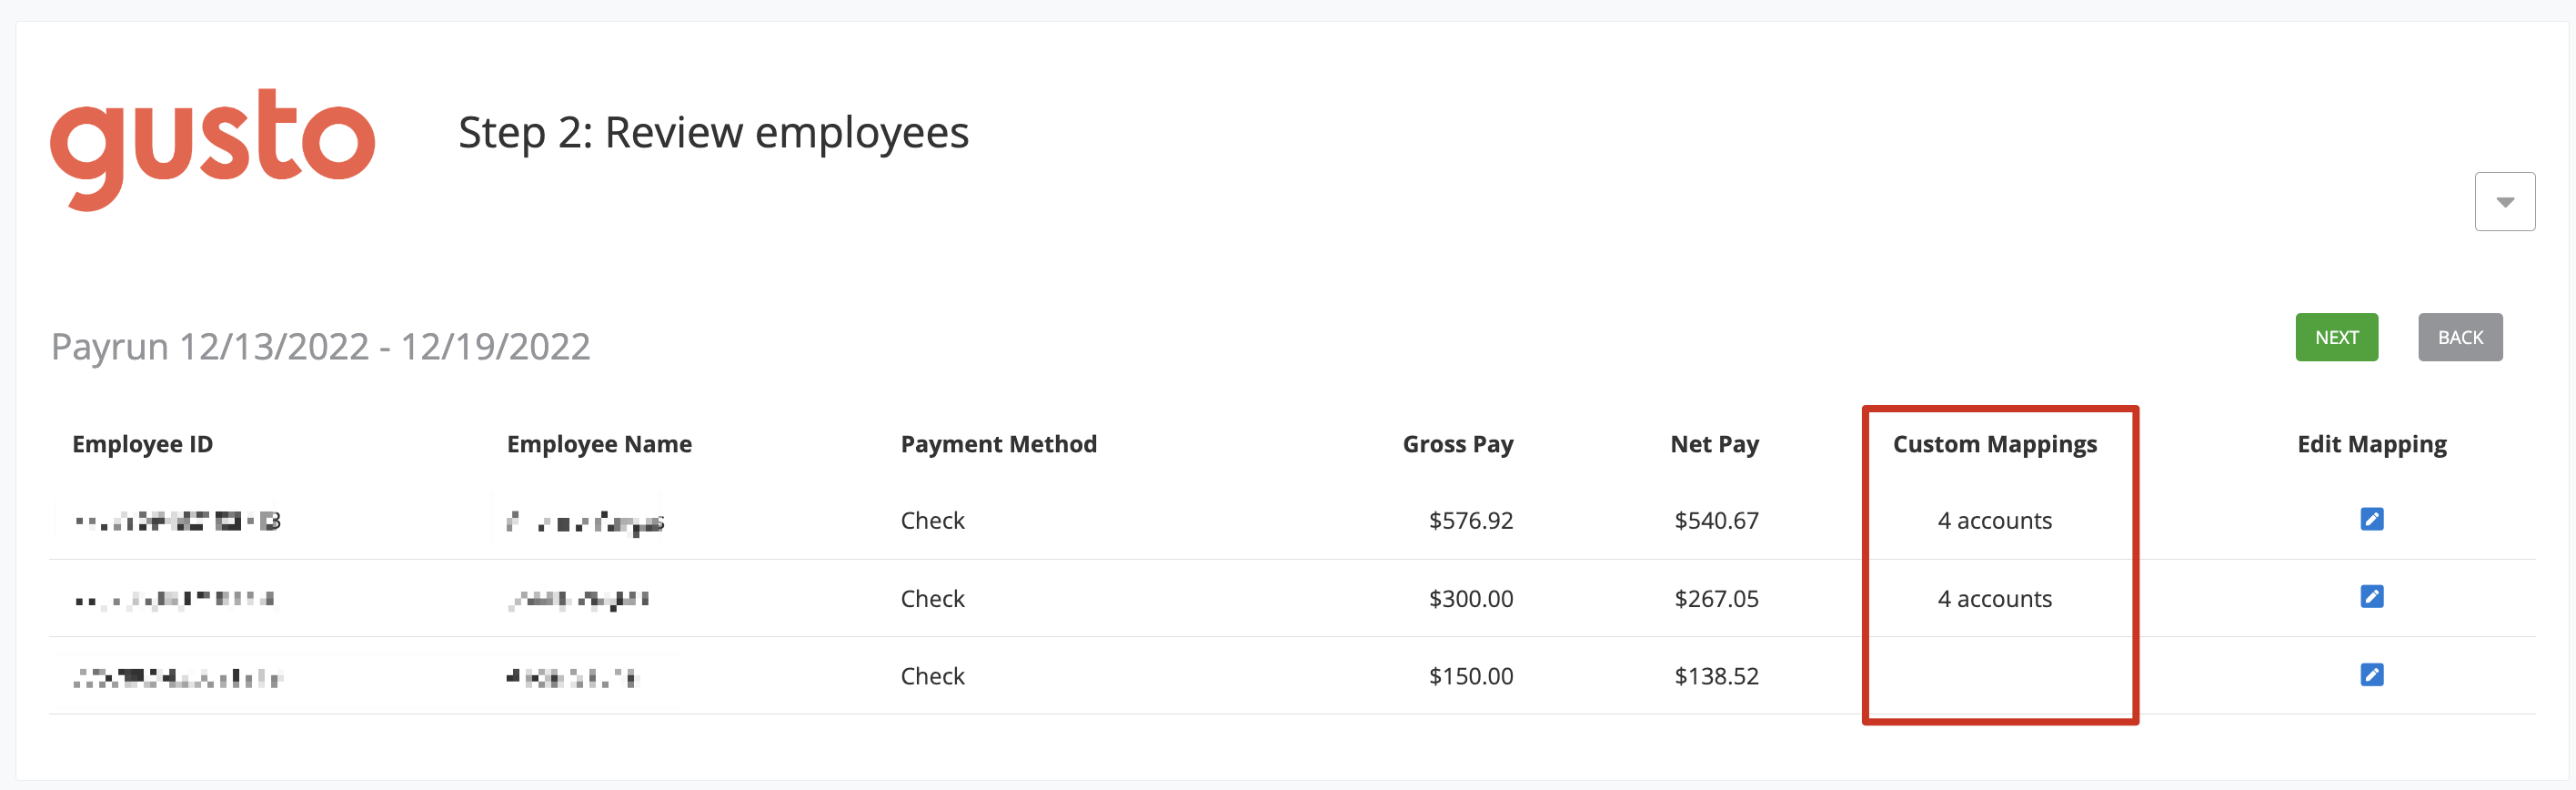Viewport: 2576px width, 790px height.
Task: Click the Gusto logo
Action: (213, 148)
